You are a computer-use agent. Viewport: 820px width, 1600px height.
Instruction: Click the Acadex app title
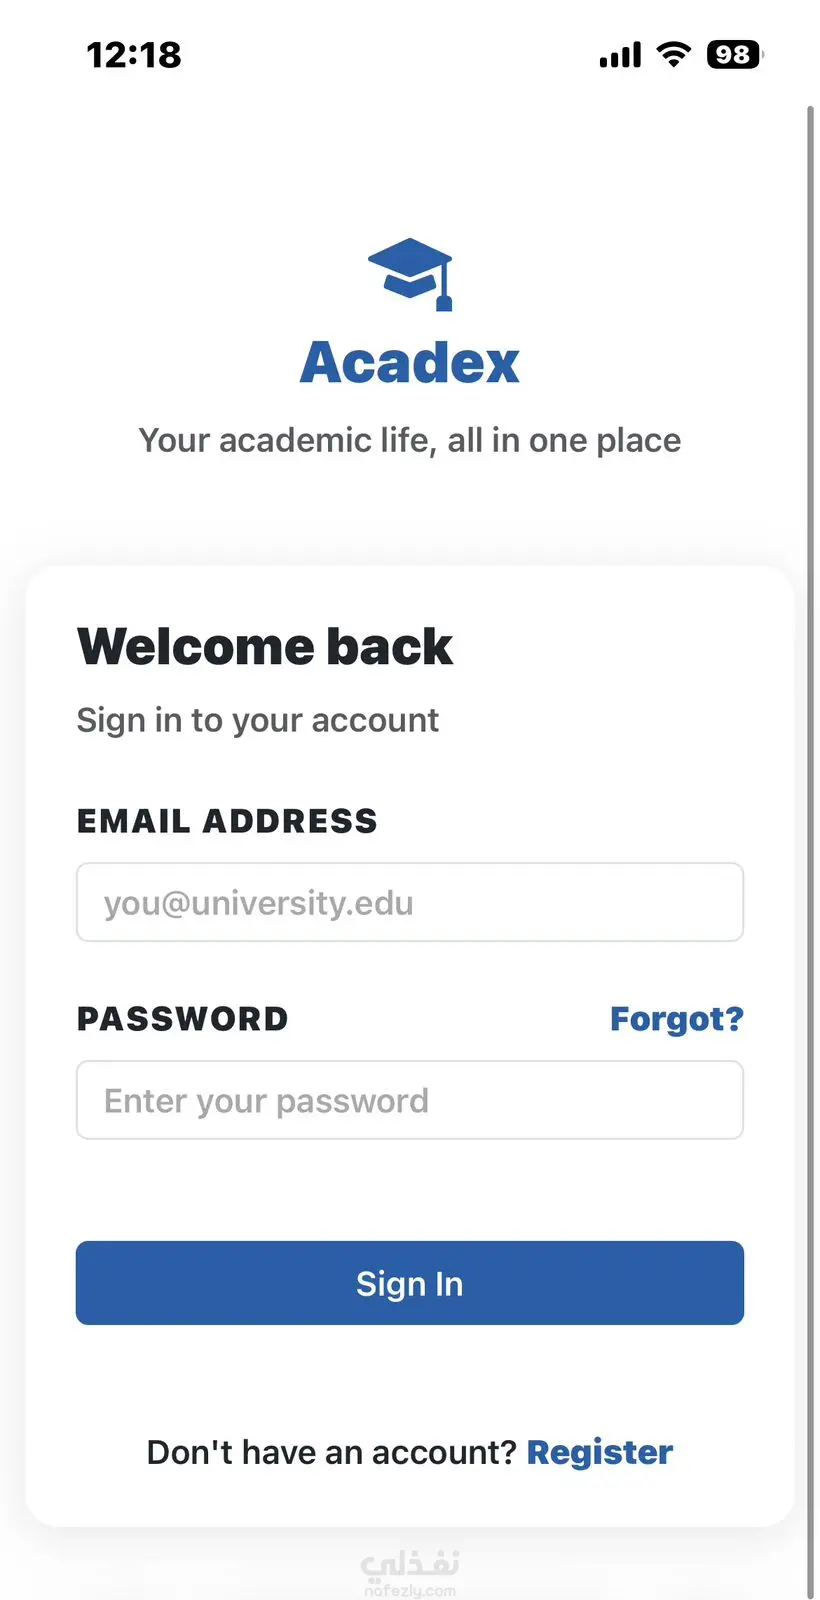[410, 362]
